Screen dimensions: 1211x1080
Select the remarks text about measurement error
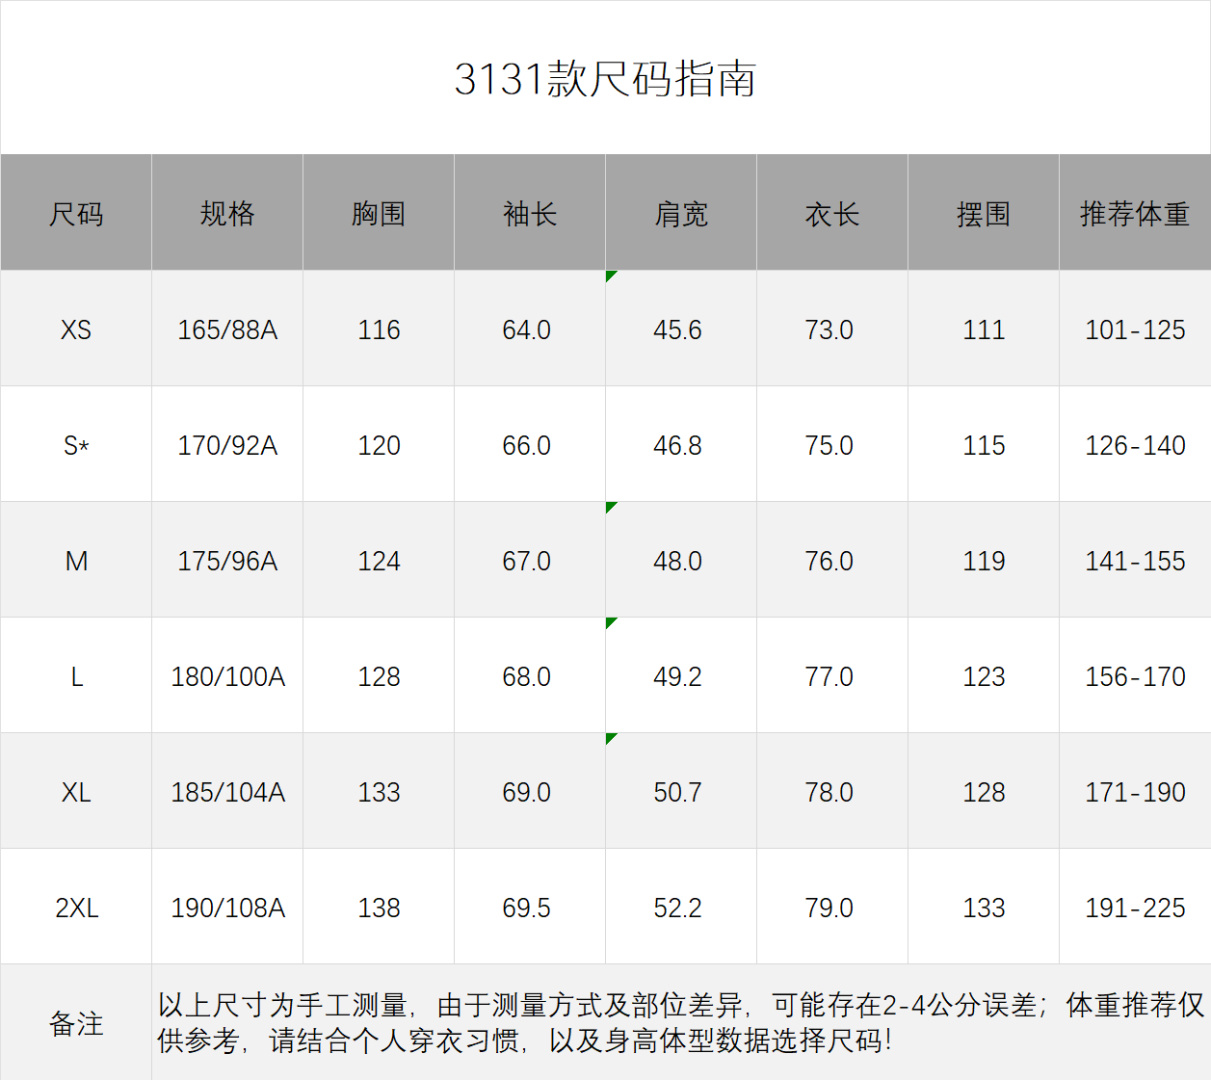(x=680, y=1023)
